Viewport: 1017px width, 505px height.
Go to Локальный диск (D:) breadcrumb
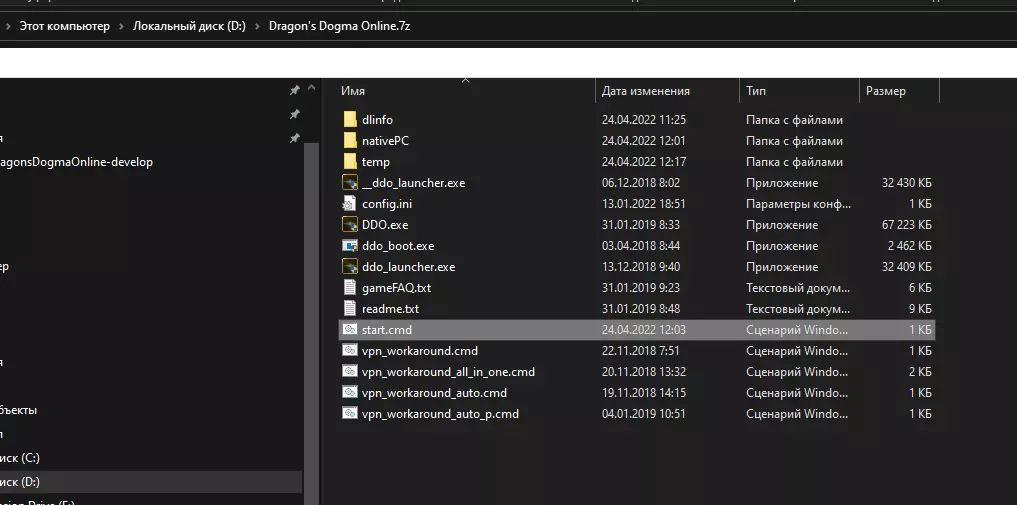pos(189,27)
